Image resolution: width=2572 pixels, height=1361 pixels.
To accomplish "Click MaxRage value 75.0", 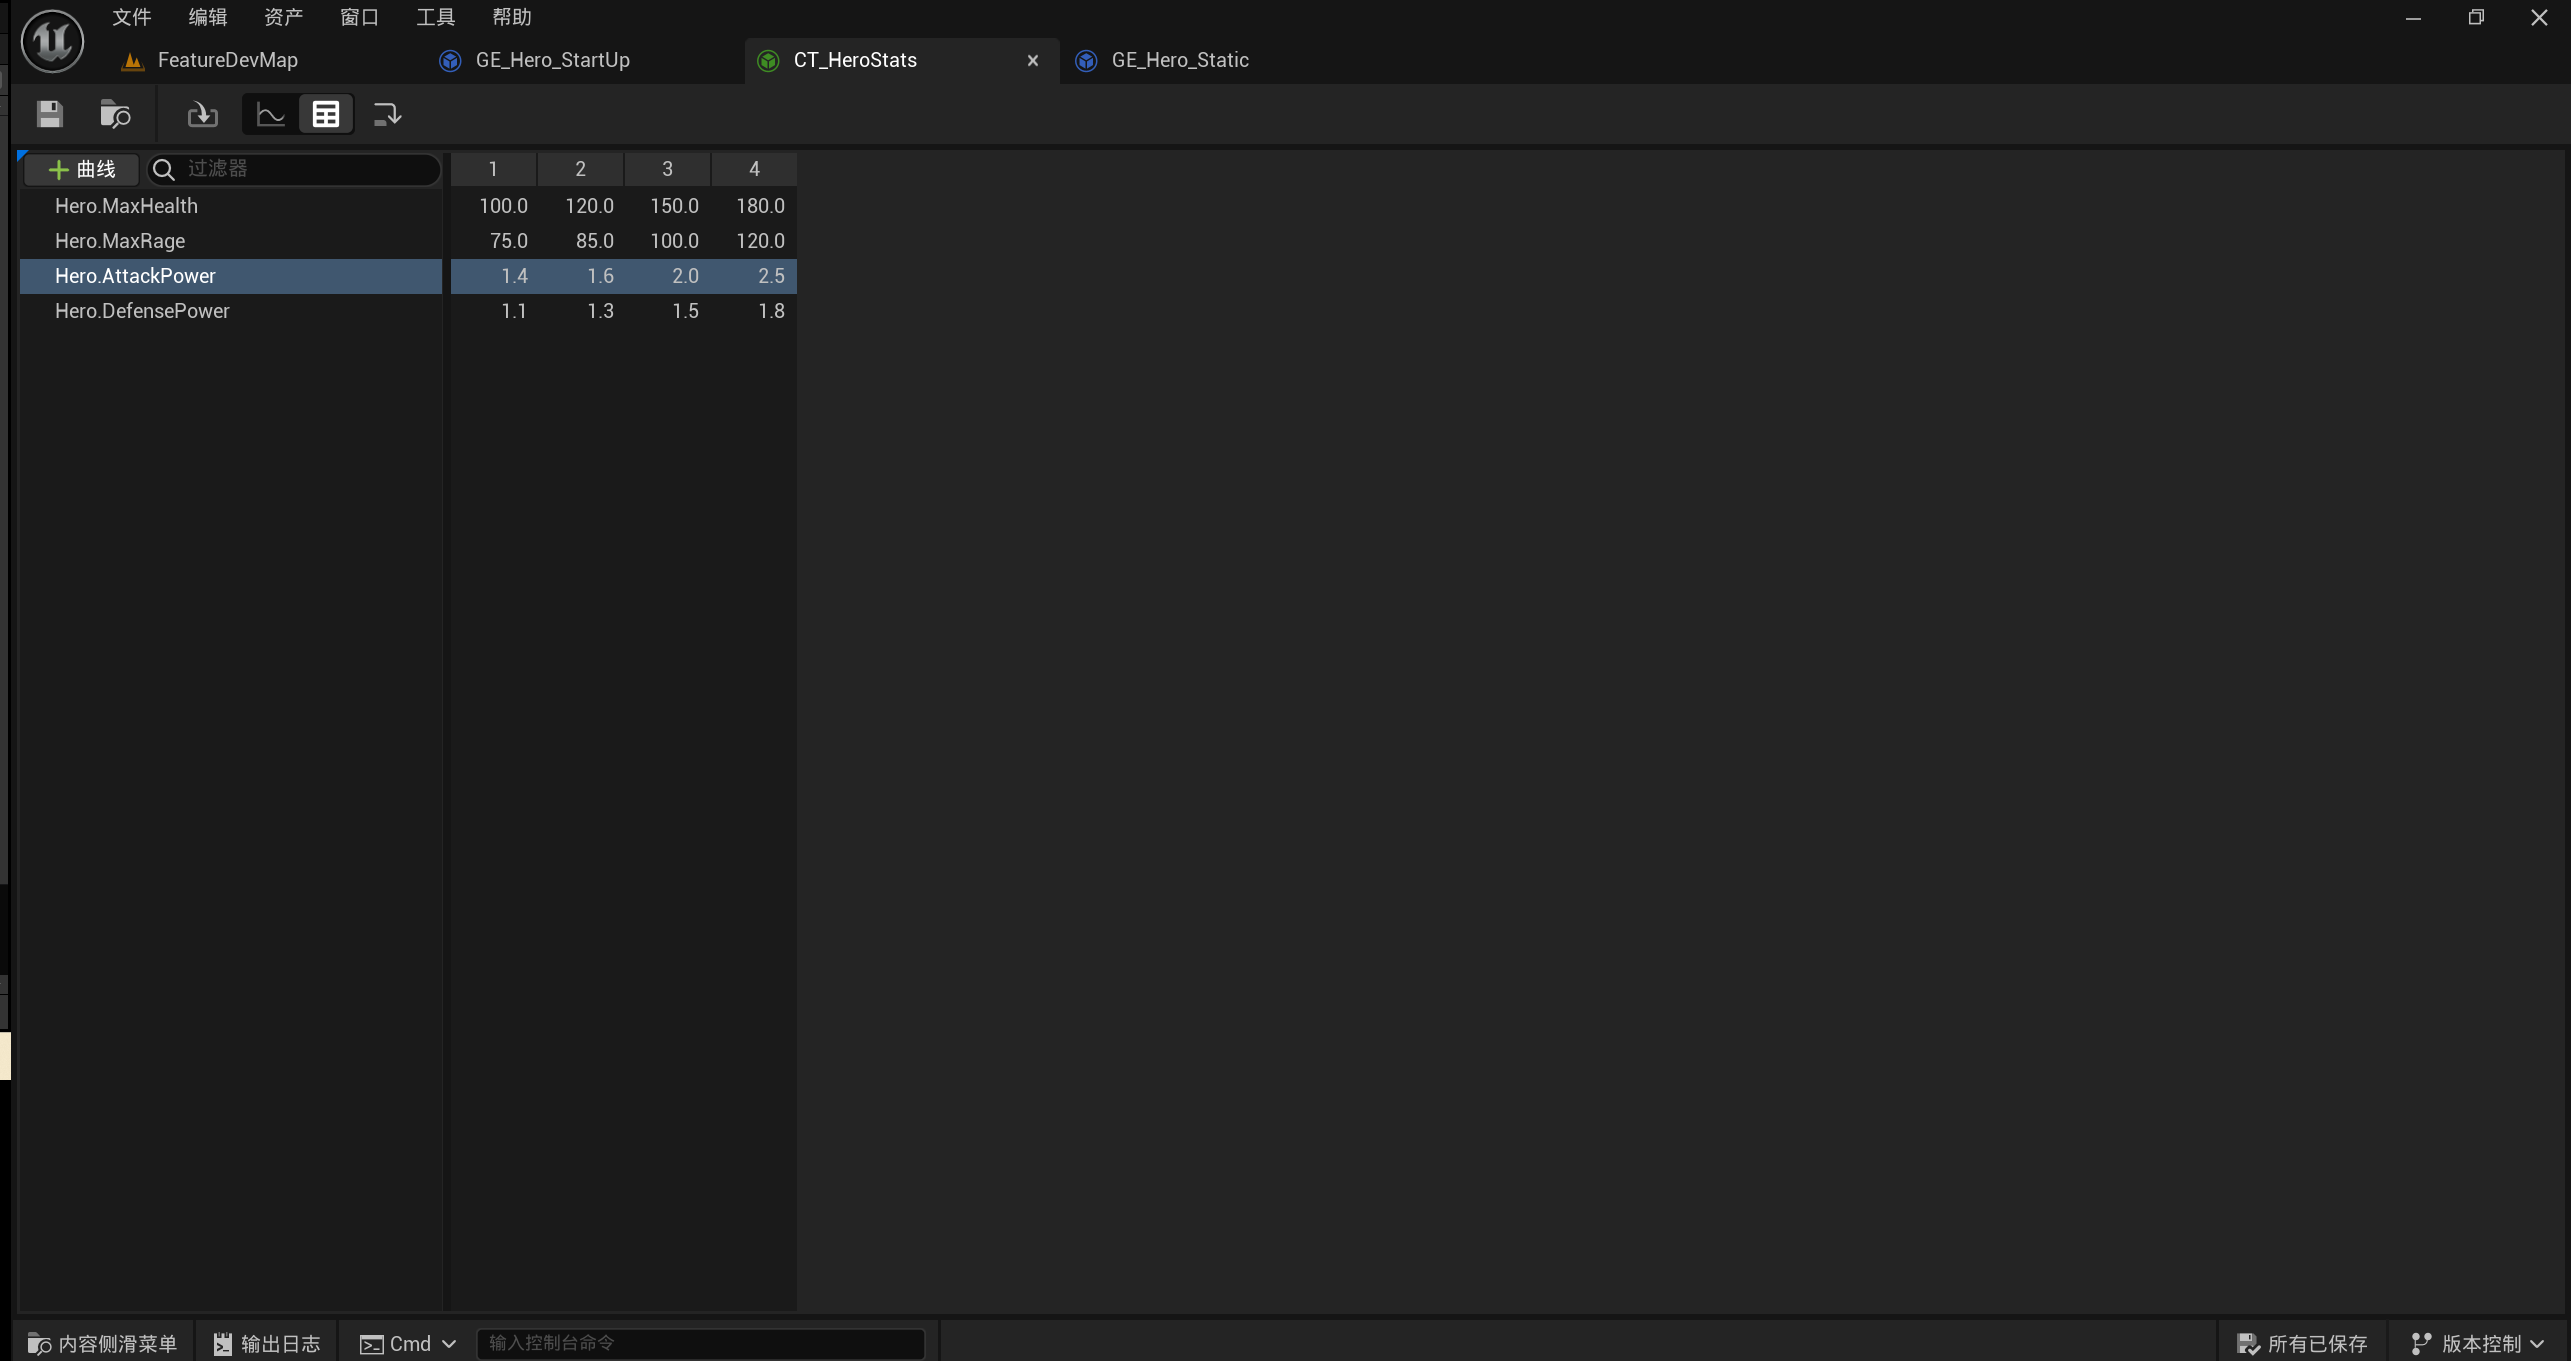I will click(x=508, y=241).
